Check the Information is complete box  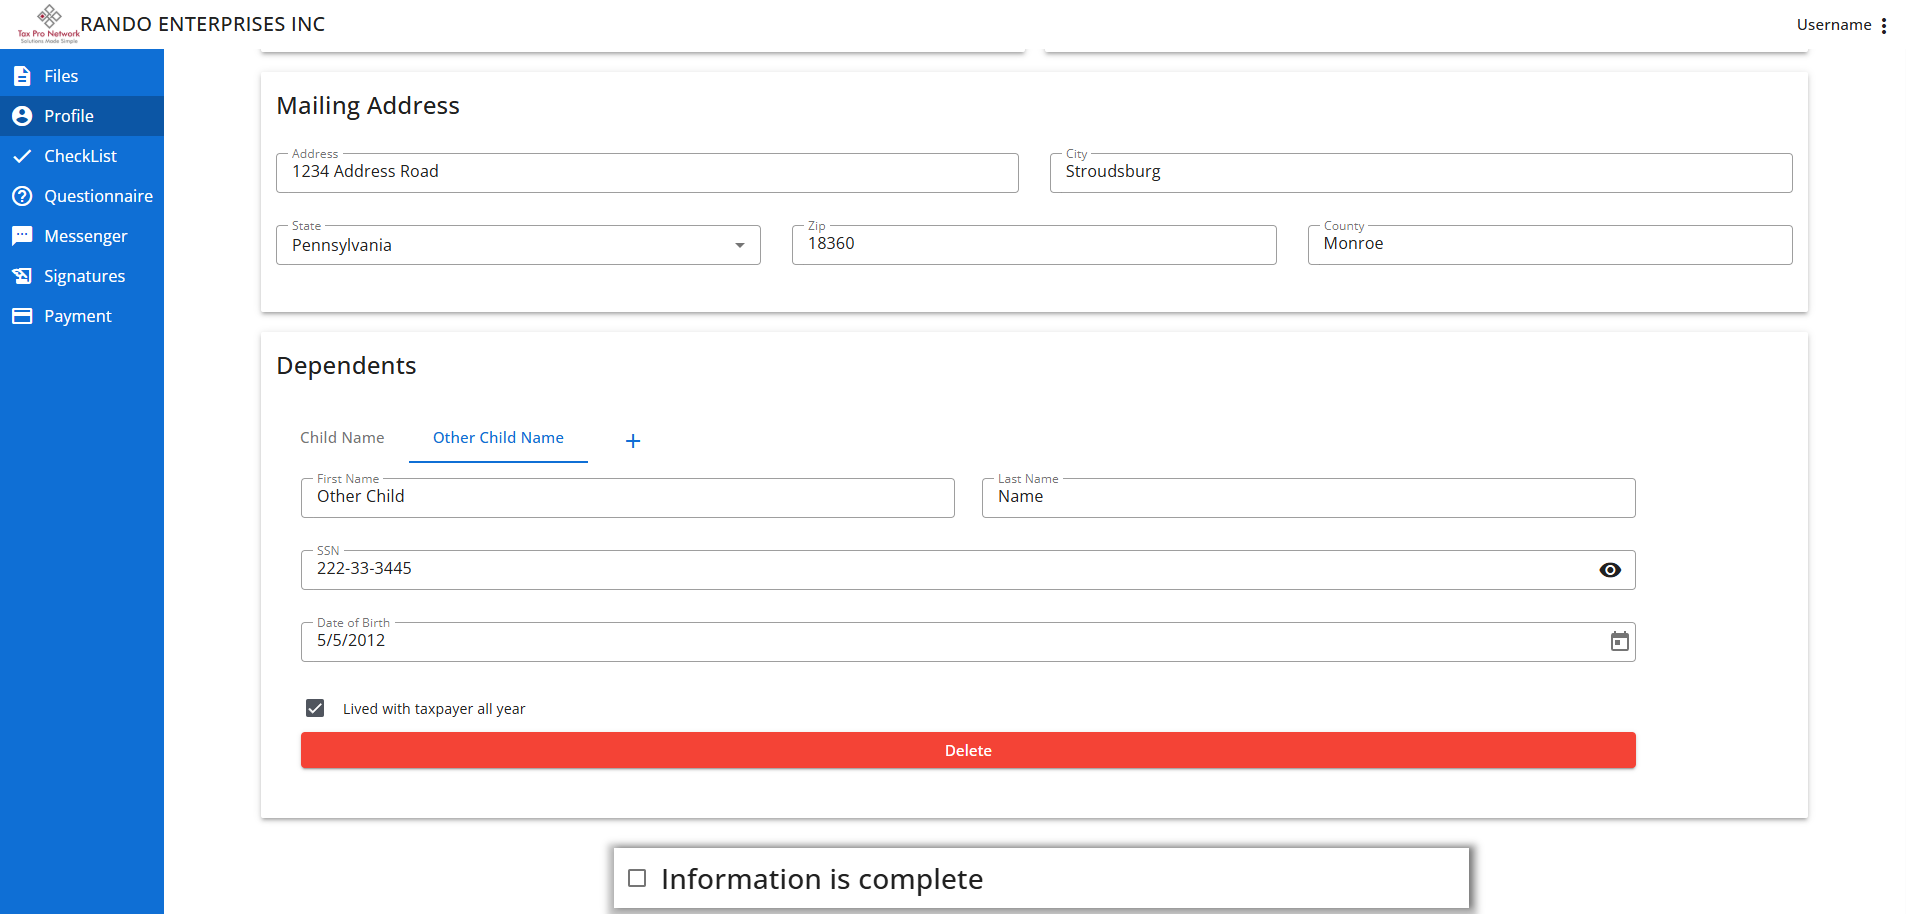tap(637, 878)
